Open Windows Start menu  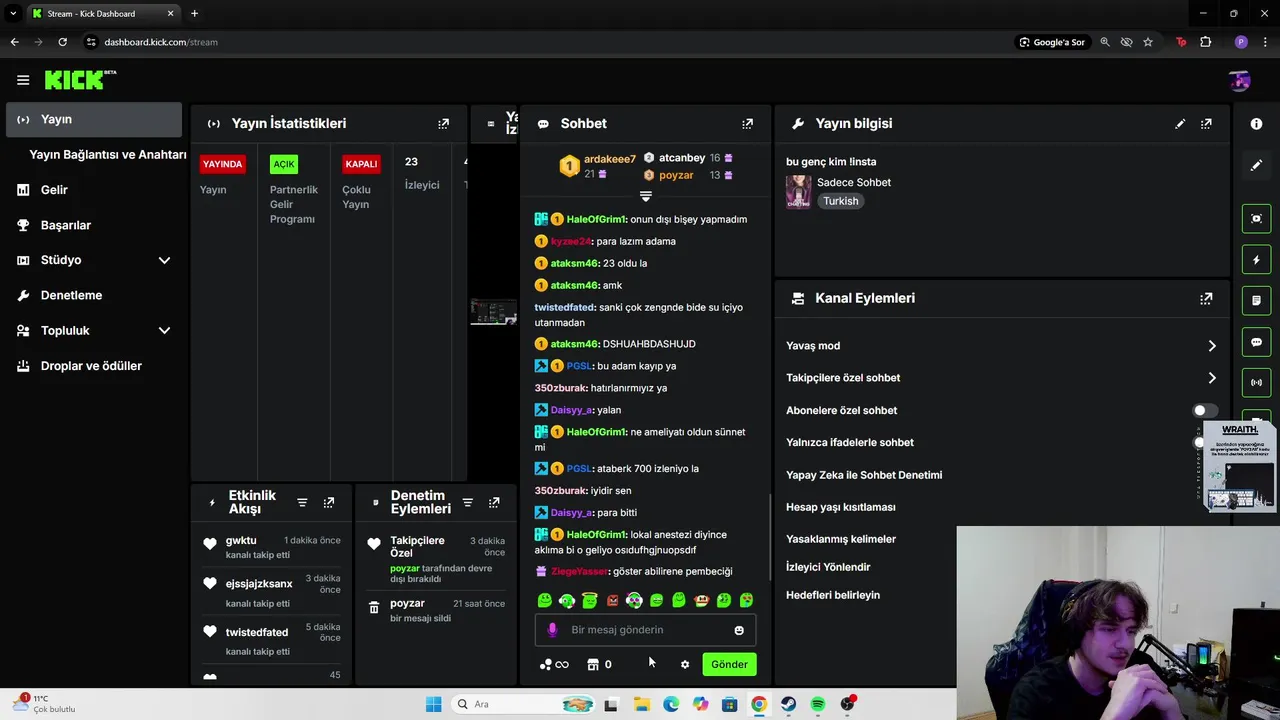point(433,704)
